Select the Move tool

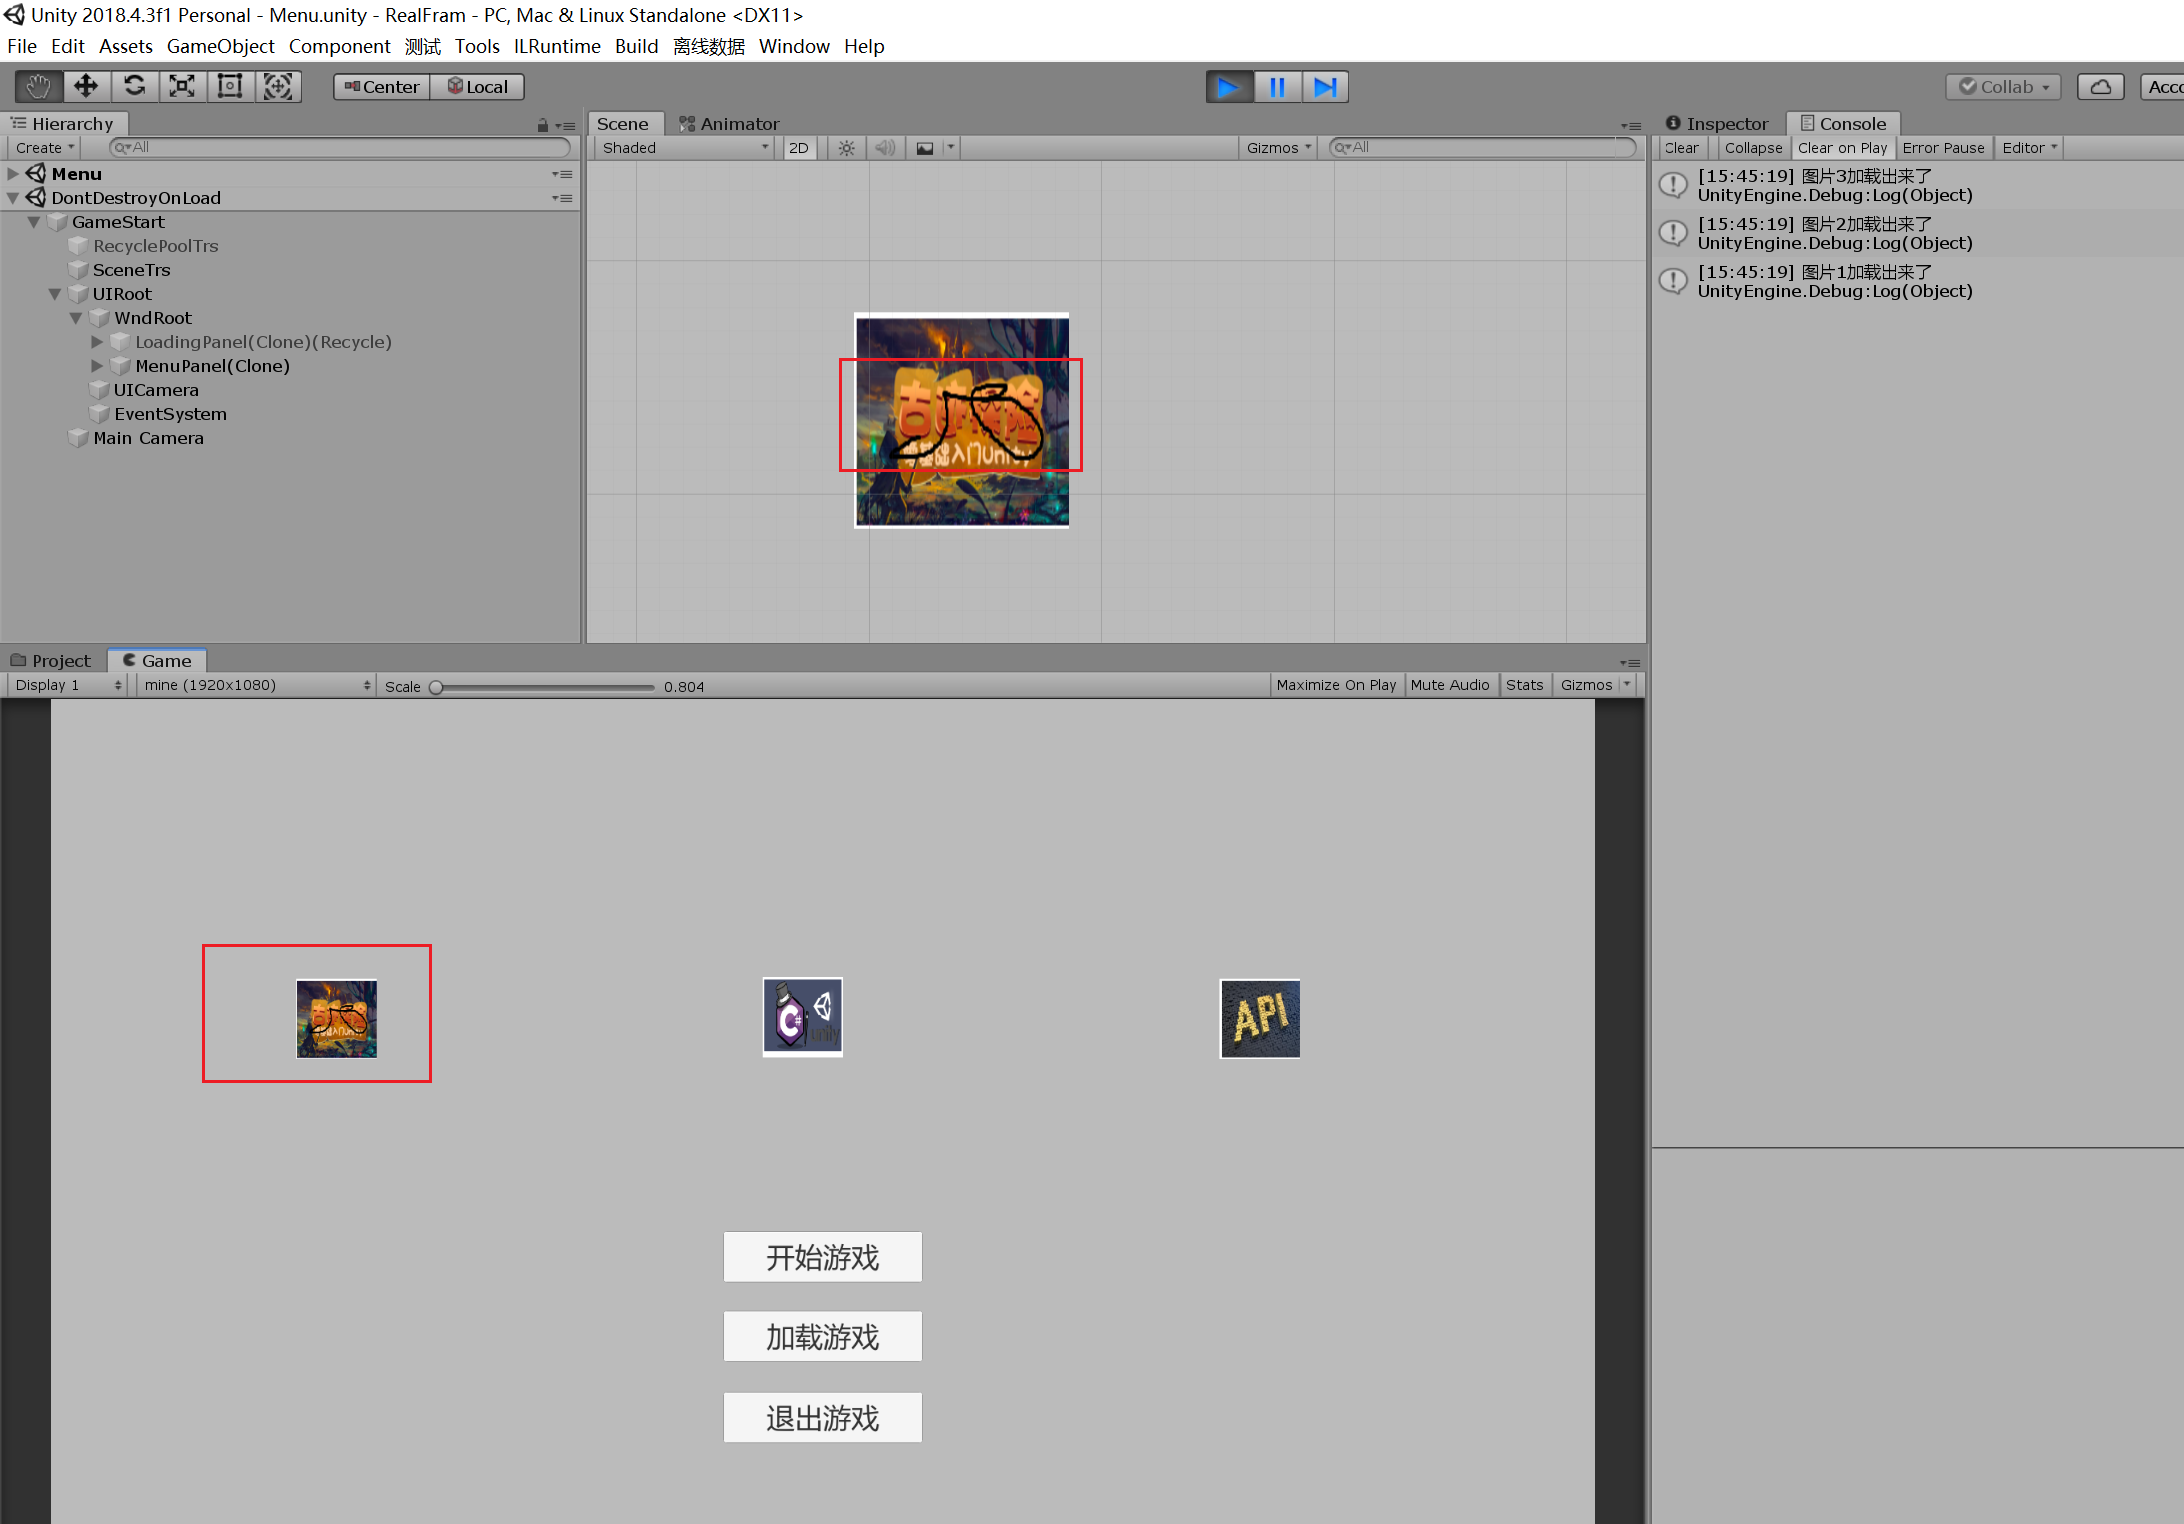point(87,87)
